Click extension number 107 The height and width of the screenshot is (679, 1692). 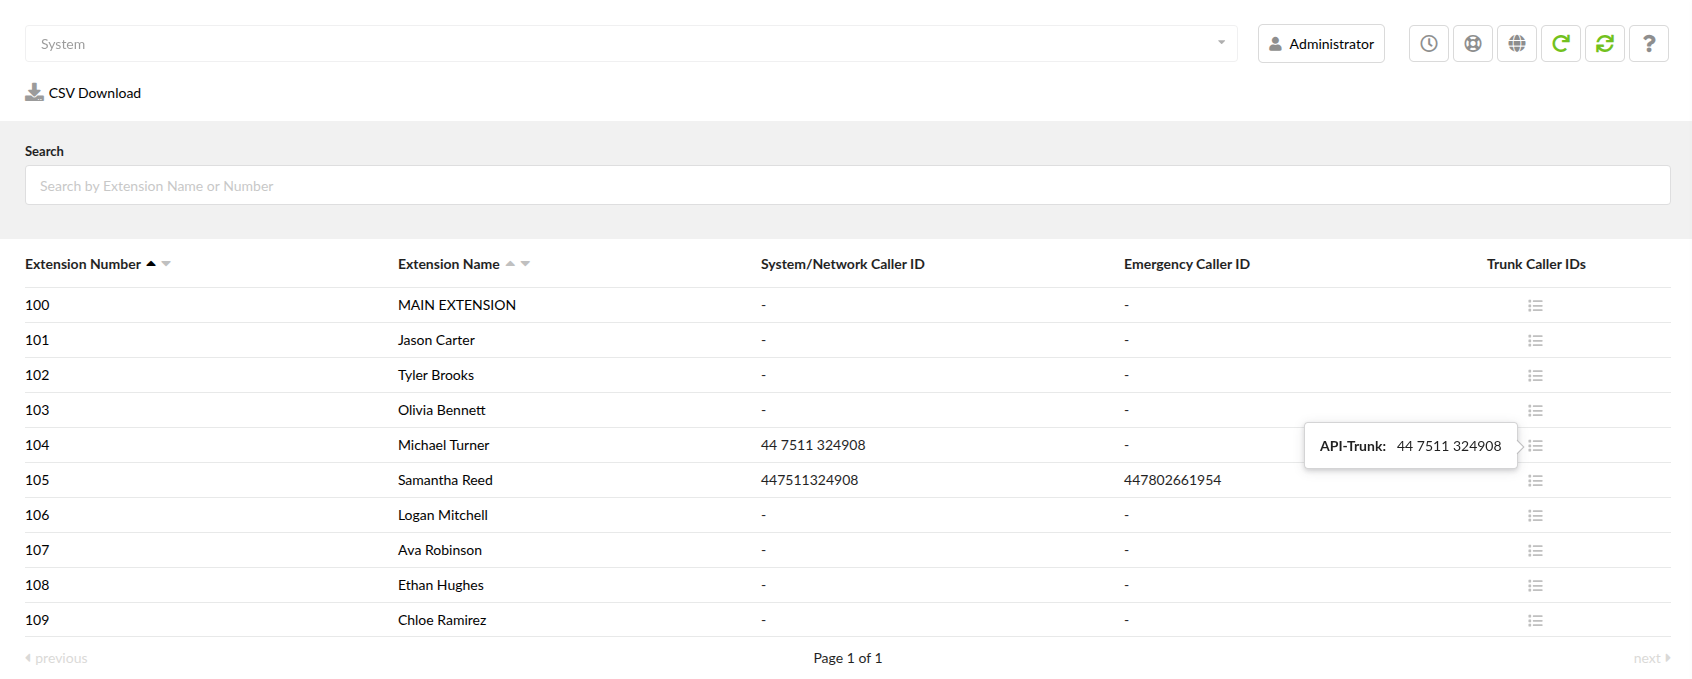37,550
